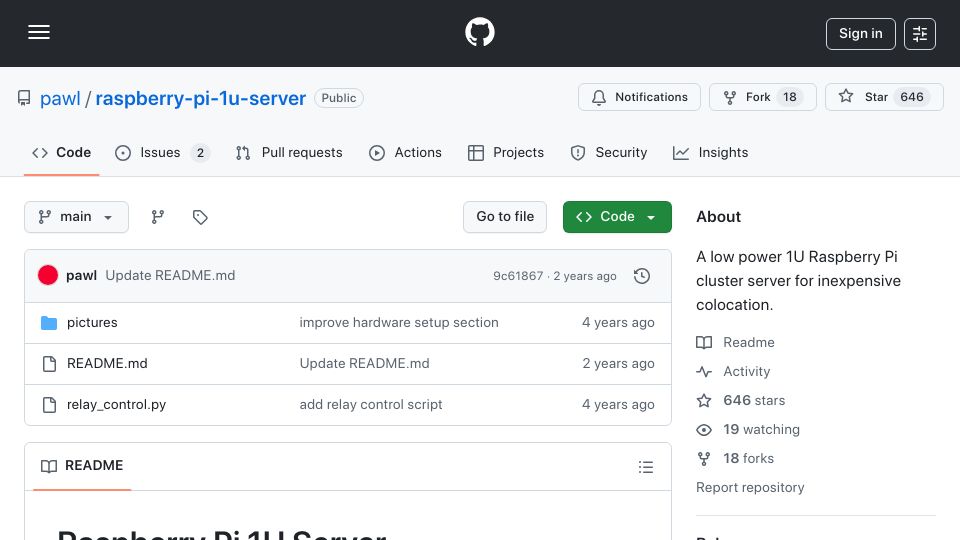960x540 pixels.
Task: View branches via the branch icon
Action: click(x=157, y=217)
